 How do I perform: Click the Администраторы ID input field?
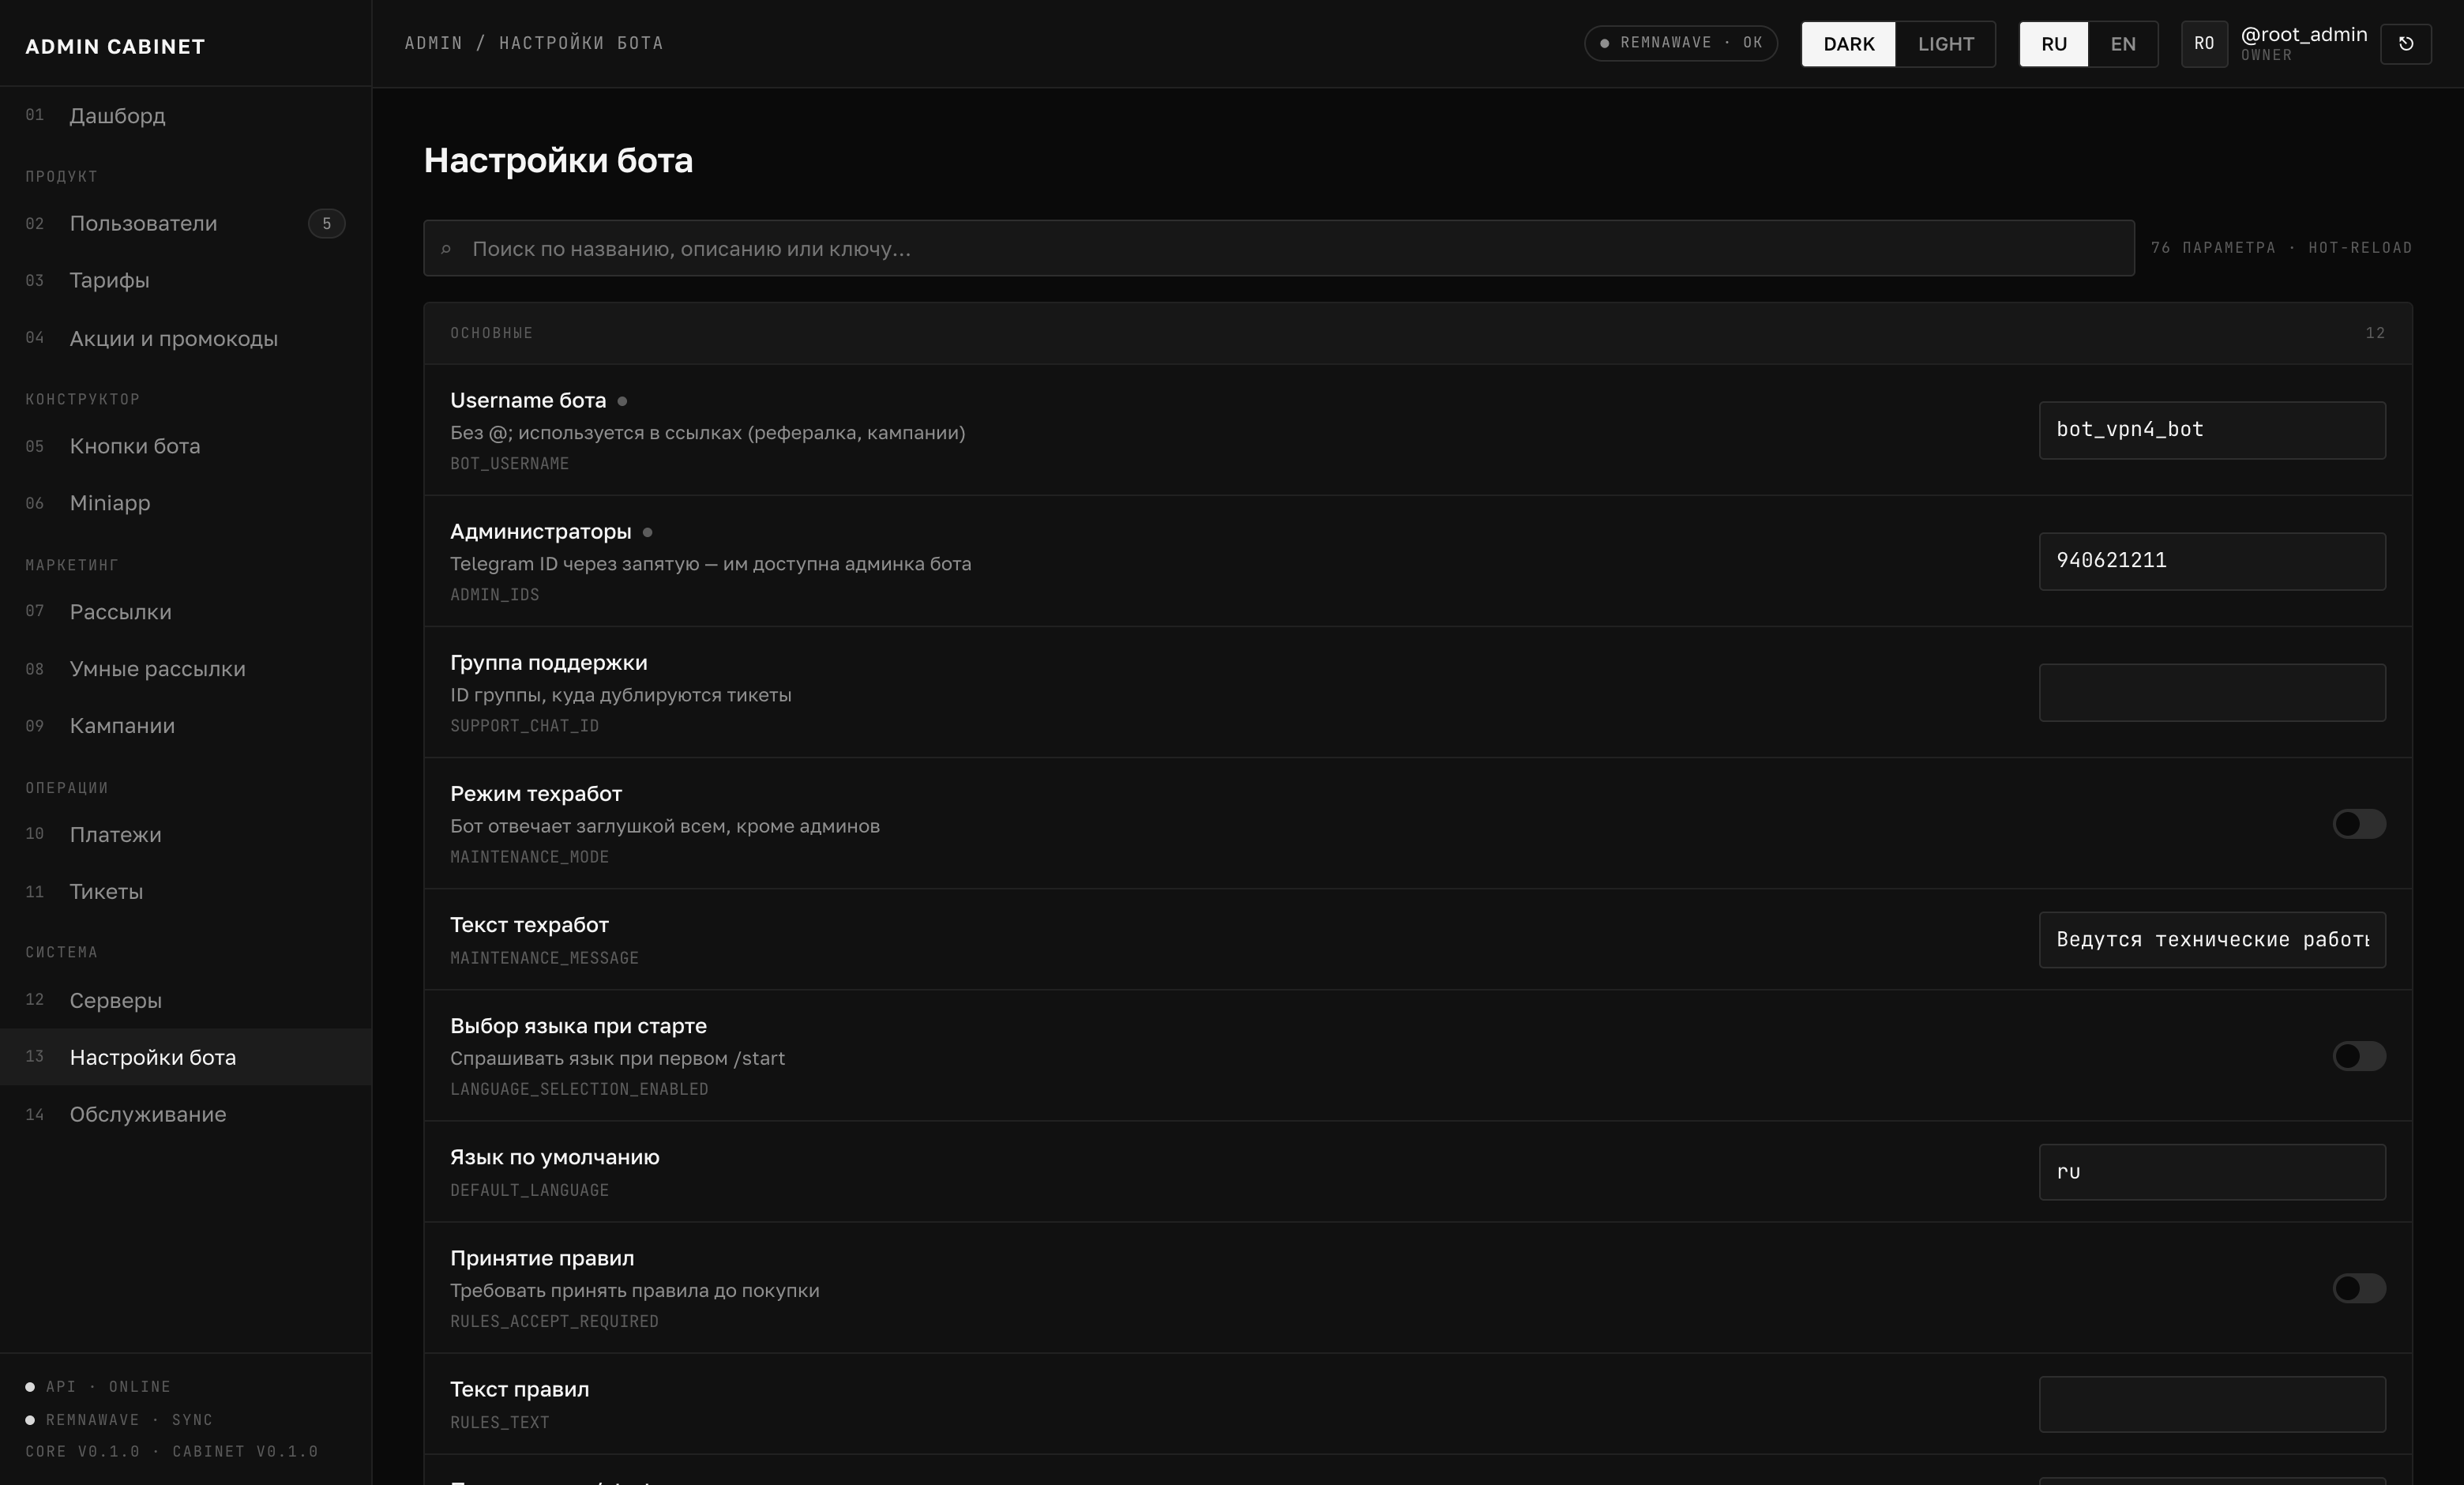click(2212, 561)
